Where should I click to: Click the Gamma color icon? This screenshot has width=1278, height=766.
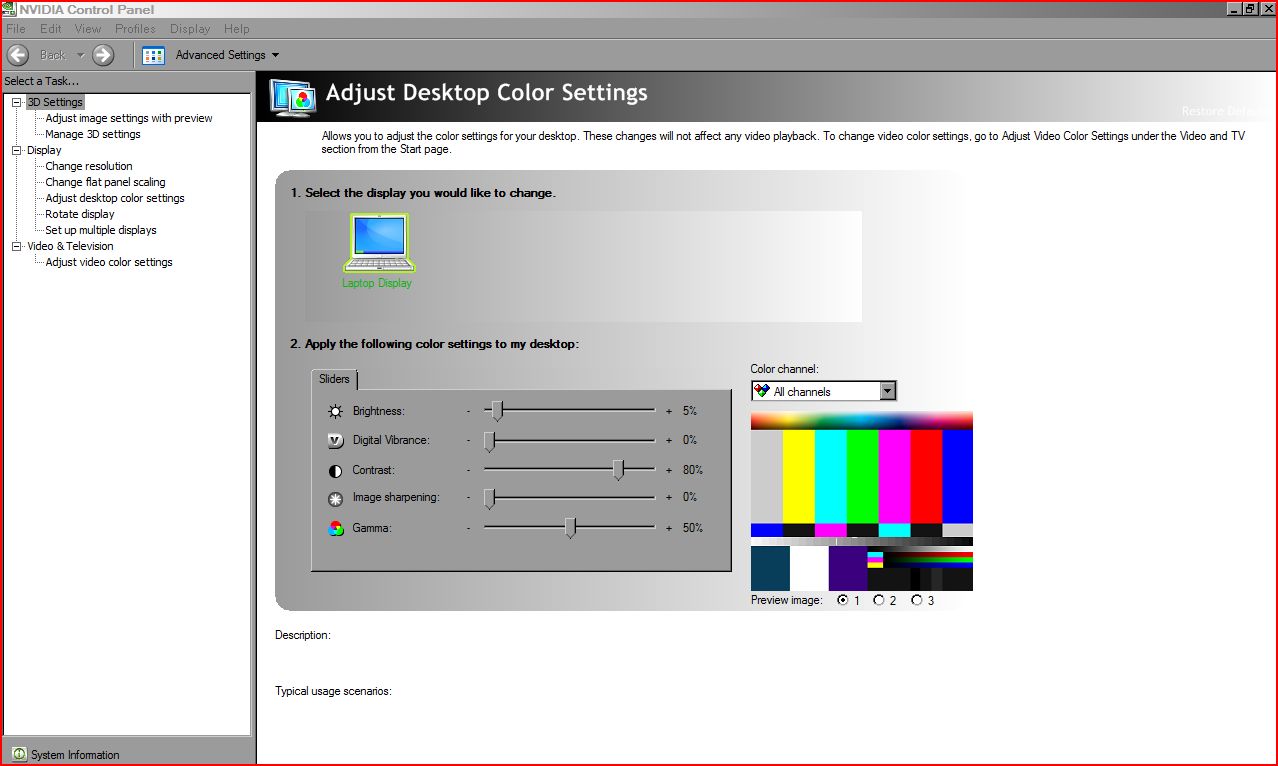click(x=336, y=528)
